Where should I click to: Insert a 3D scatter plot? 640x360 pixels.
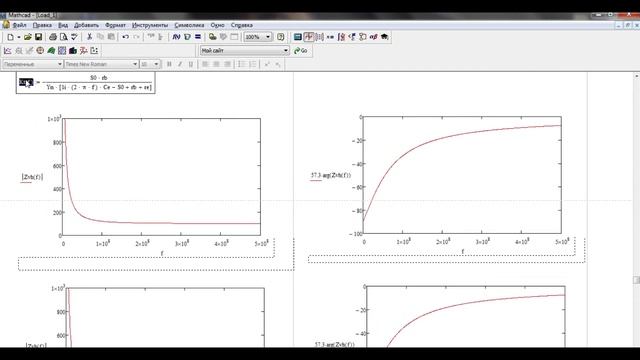coord(84,51)
